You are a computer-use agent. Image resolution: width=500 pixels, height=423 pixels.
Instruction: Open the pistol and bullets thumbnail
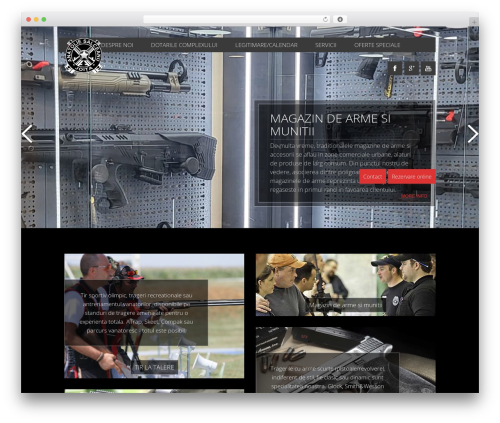(346, 360)
